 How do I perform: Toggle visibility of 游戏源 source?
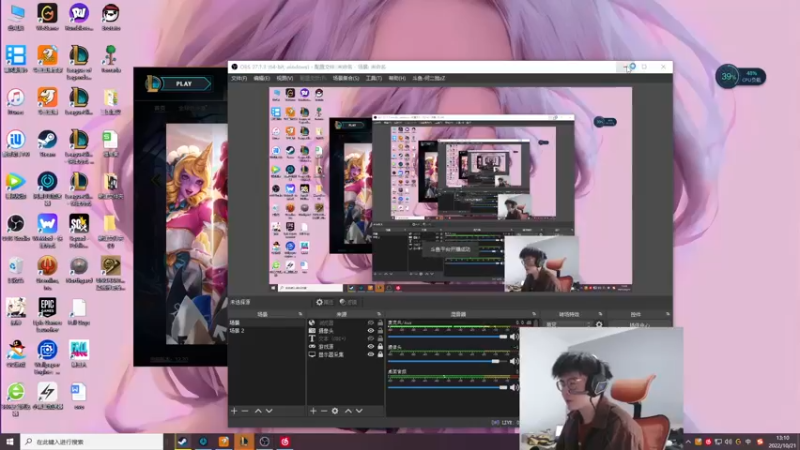(x=371, y=346)
